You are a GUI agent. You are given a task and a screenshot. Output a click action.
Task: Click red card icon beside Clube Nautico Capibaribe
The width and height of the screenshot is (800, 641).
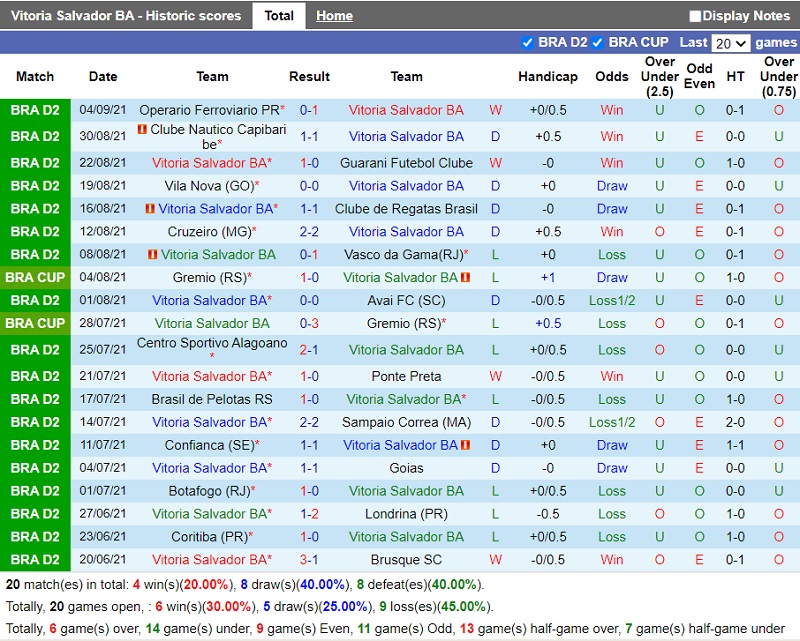tap(142, 130)
